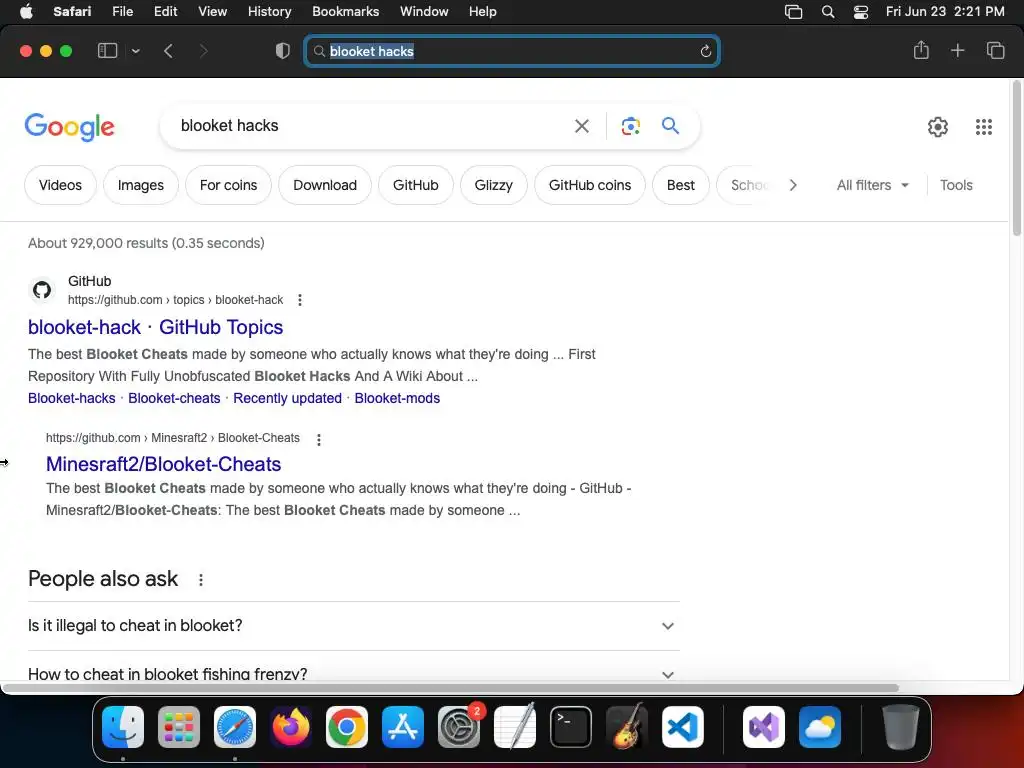Image resolution: width=1024 pixels, height=768 pixels.
Task: Click the Safari sidebar toggle icon
Action: pos(107,51)
